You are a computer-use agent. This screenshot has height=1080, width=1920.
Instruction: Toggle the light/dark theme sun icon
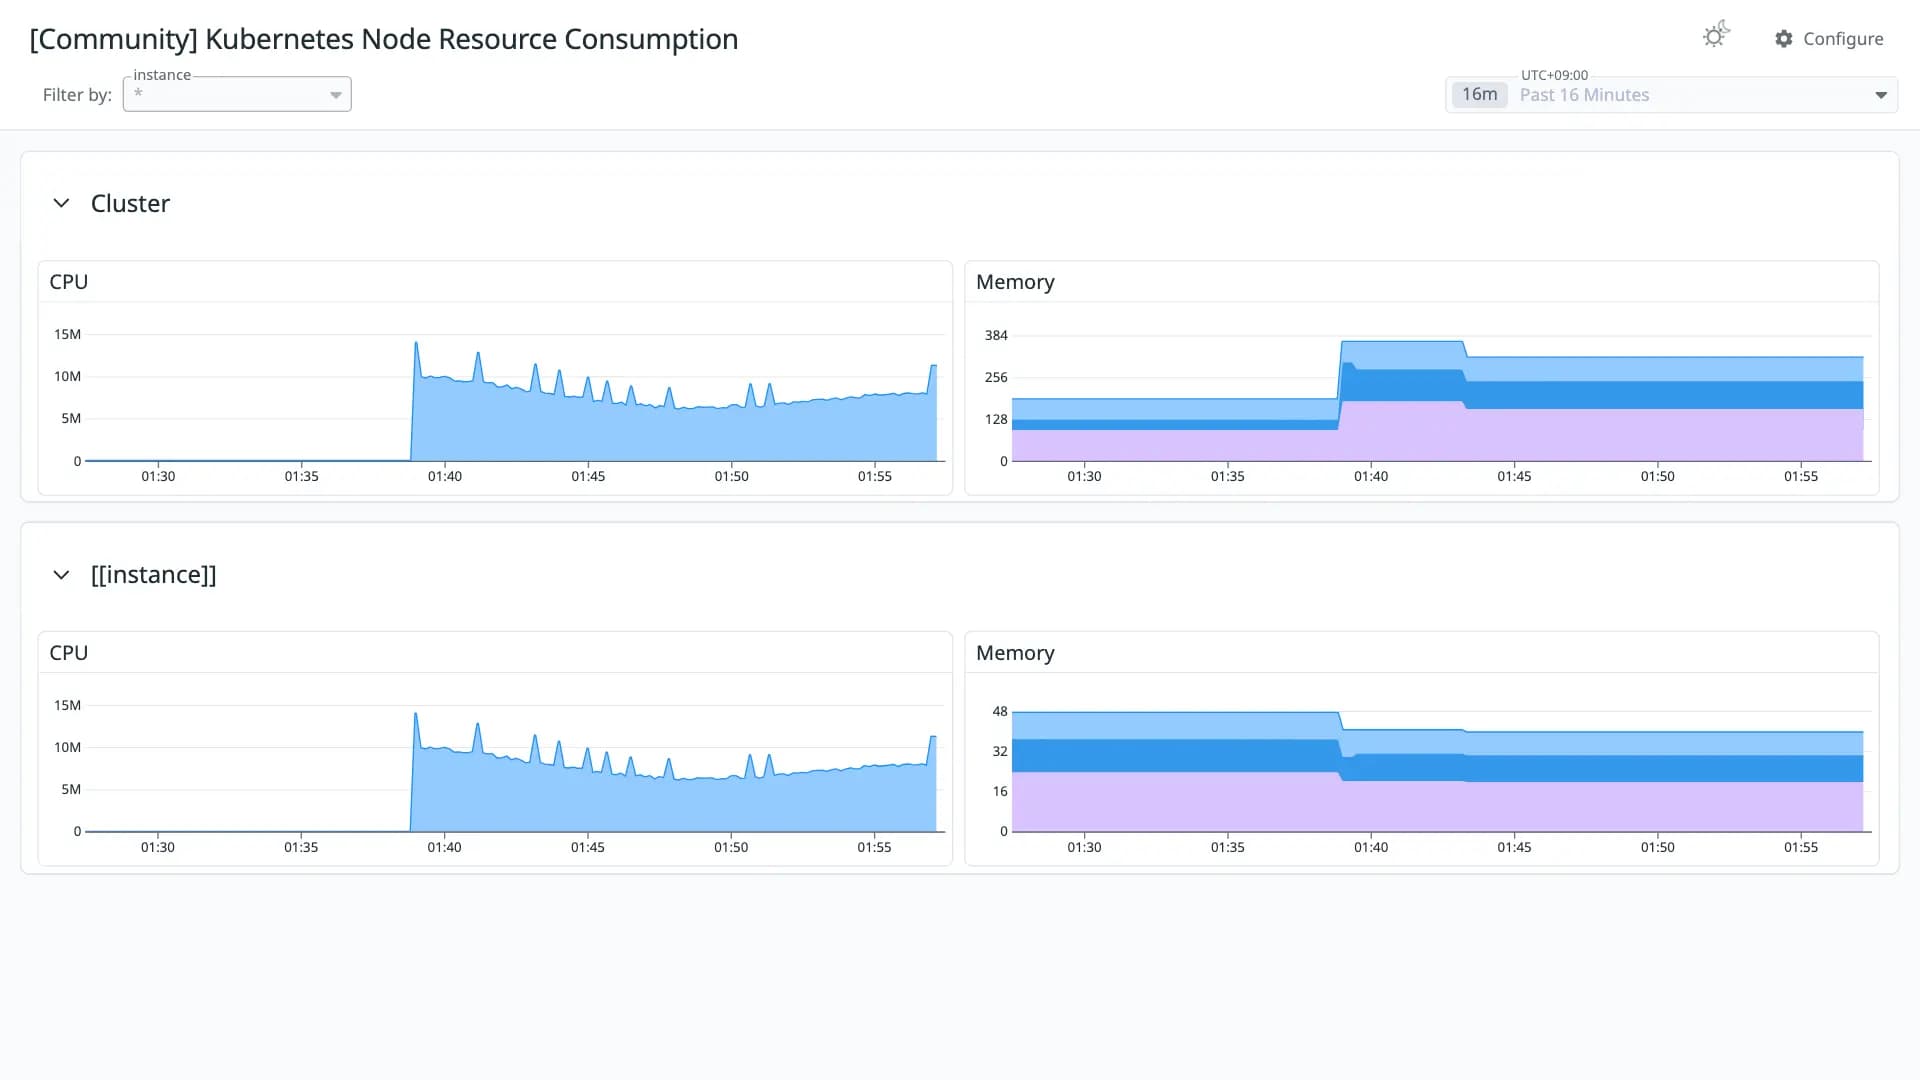pyautogui.click(x=1715, y=36)
